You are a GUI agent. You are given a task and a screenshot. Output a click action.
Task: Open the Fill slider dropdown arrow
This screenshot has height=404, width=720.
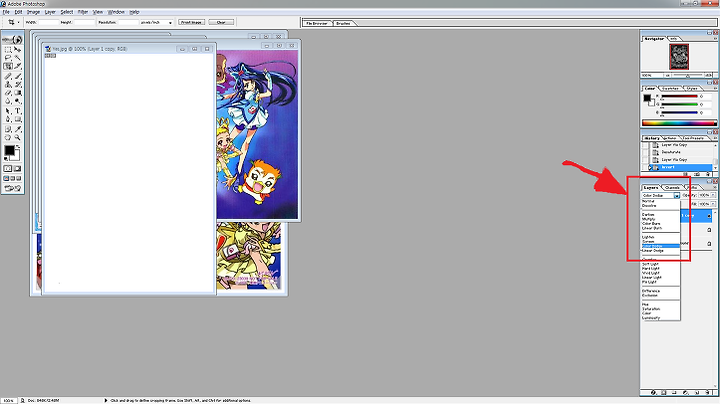[713, 204]
